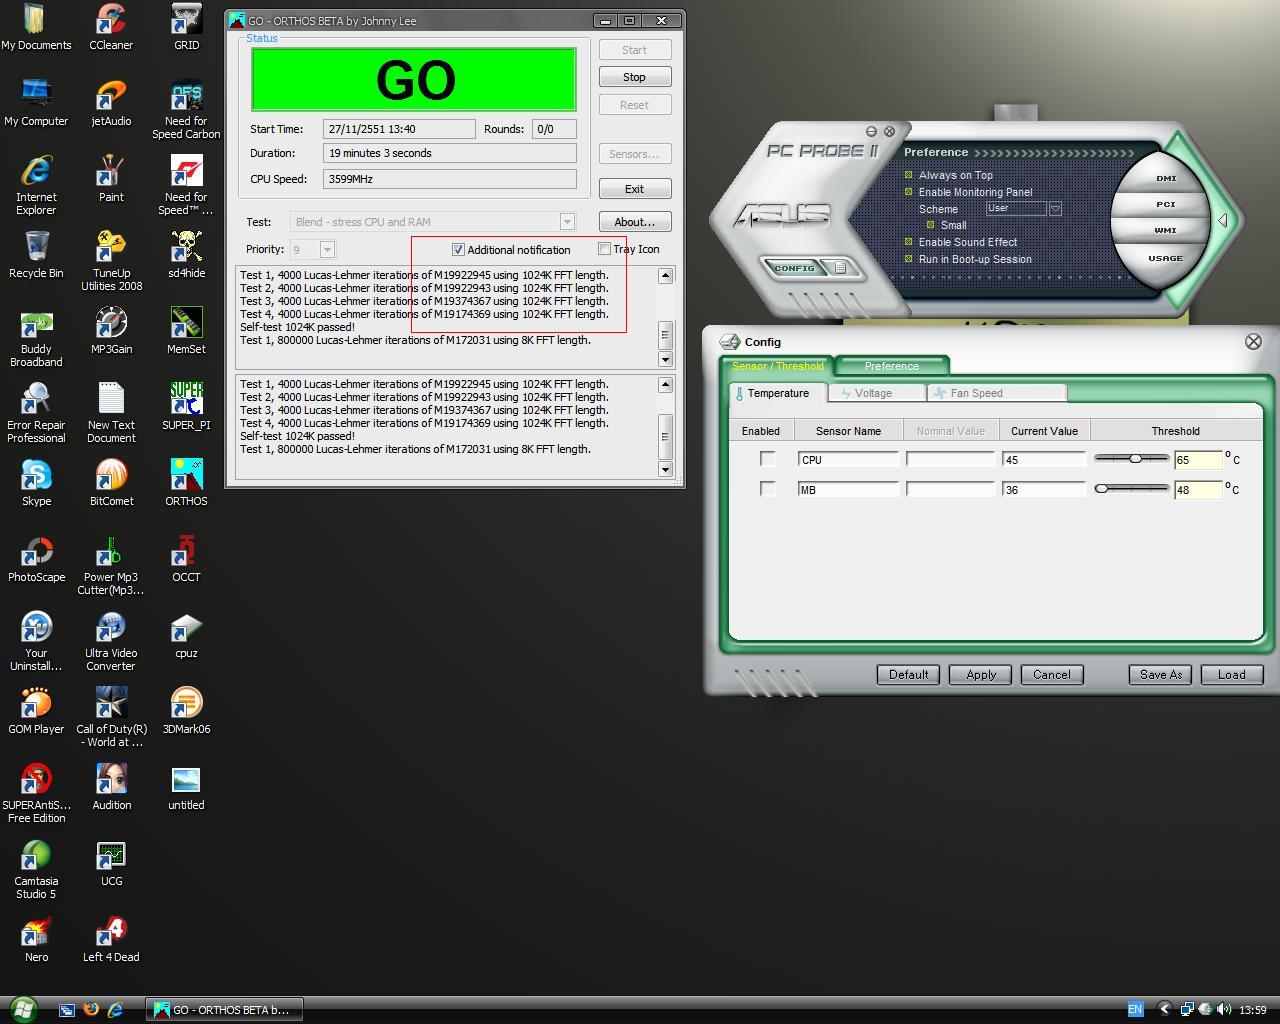Click the cpuz desktop shortcut
1280x1024 pixels.
[x=186, y=635]
